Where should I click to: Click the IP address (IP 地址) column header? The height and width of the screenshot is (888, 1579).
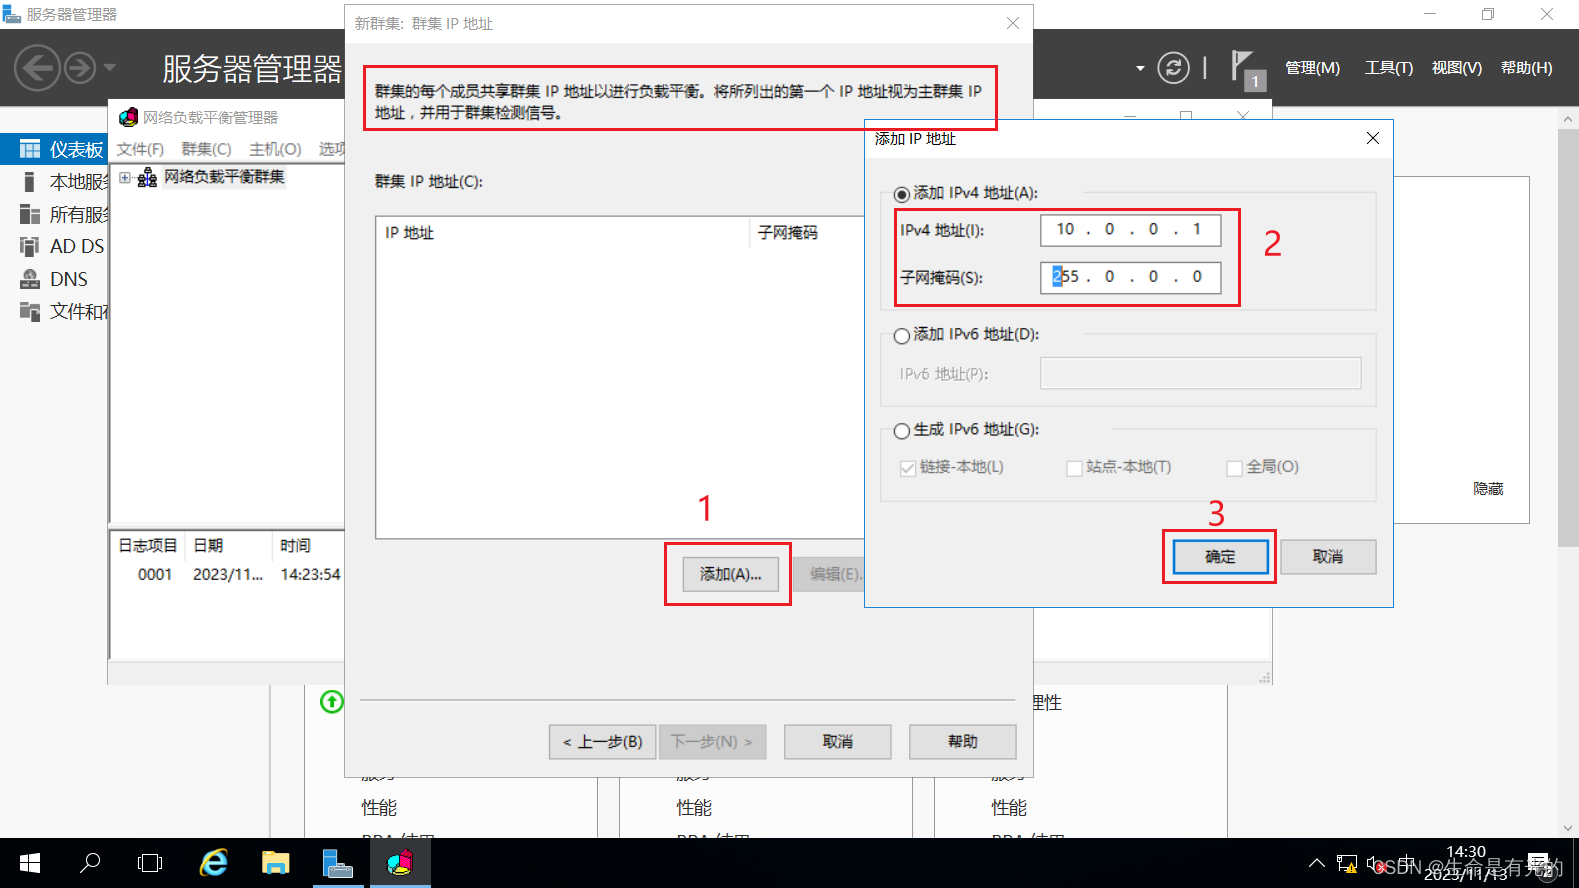(562, 233)
